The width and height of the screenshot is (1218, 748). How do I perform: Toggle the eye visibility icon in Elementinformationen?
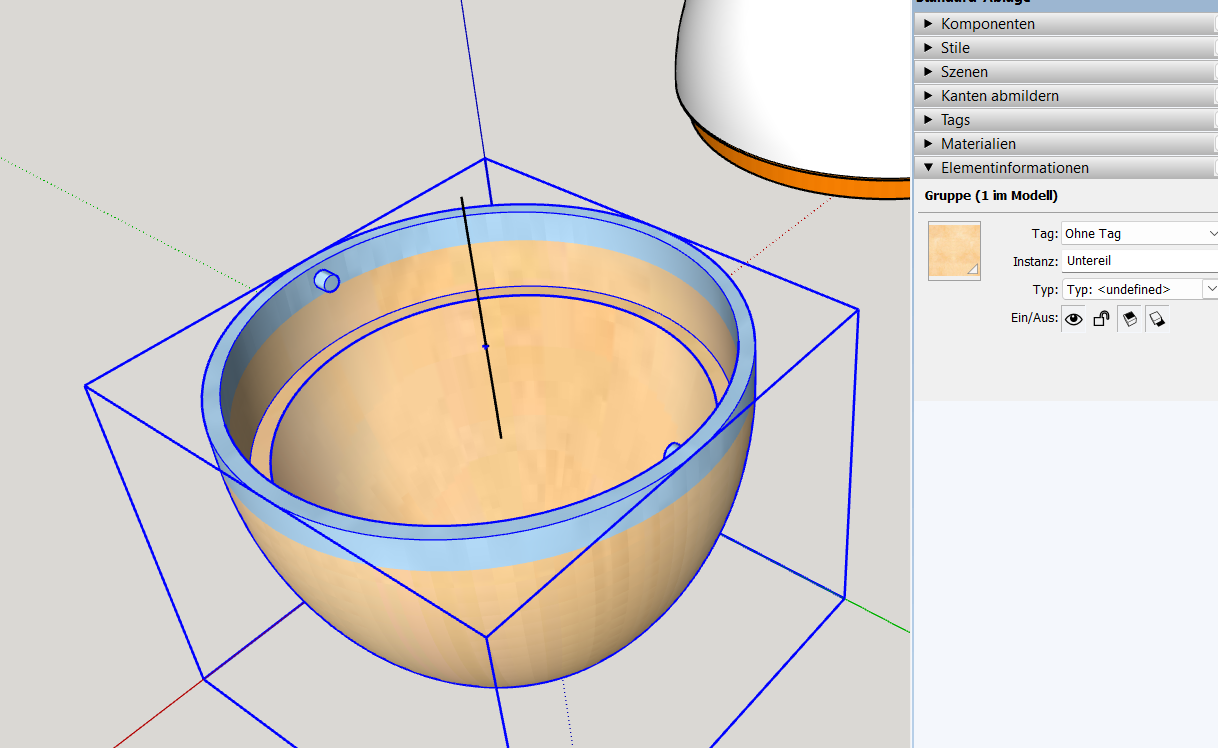tap(1074, 319)
